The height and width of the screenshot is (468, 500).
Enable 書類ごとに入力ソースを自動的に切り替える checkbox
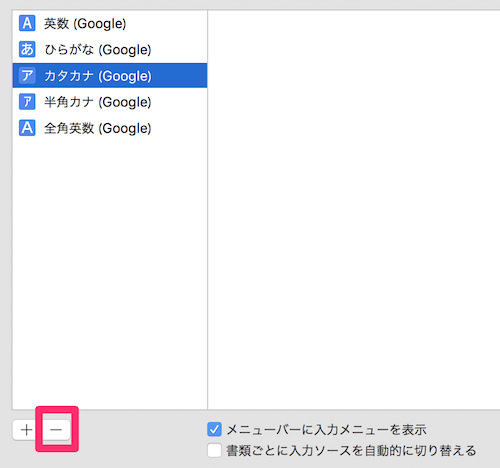[x=214, y=450]
